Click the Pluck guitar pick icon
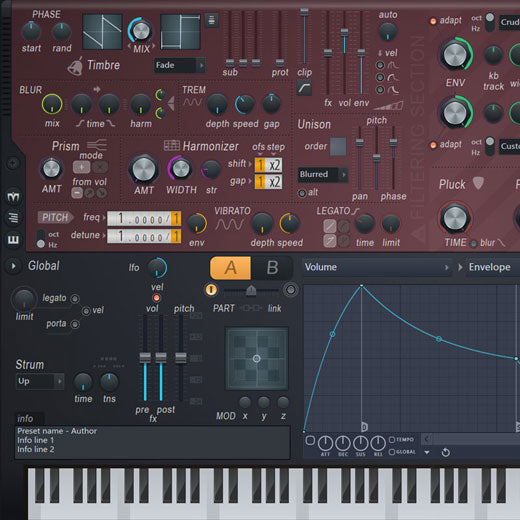The height and width of the screenshot is (520, 520). pos(478,183)
